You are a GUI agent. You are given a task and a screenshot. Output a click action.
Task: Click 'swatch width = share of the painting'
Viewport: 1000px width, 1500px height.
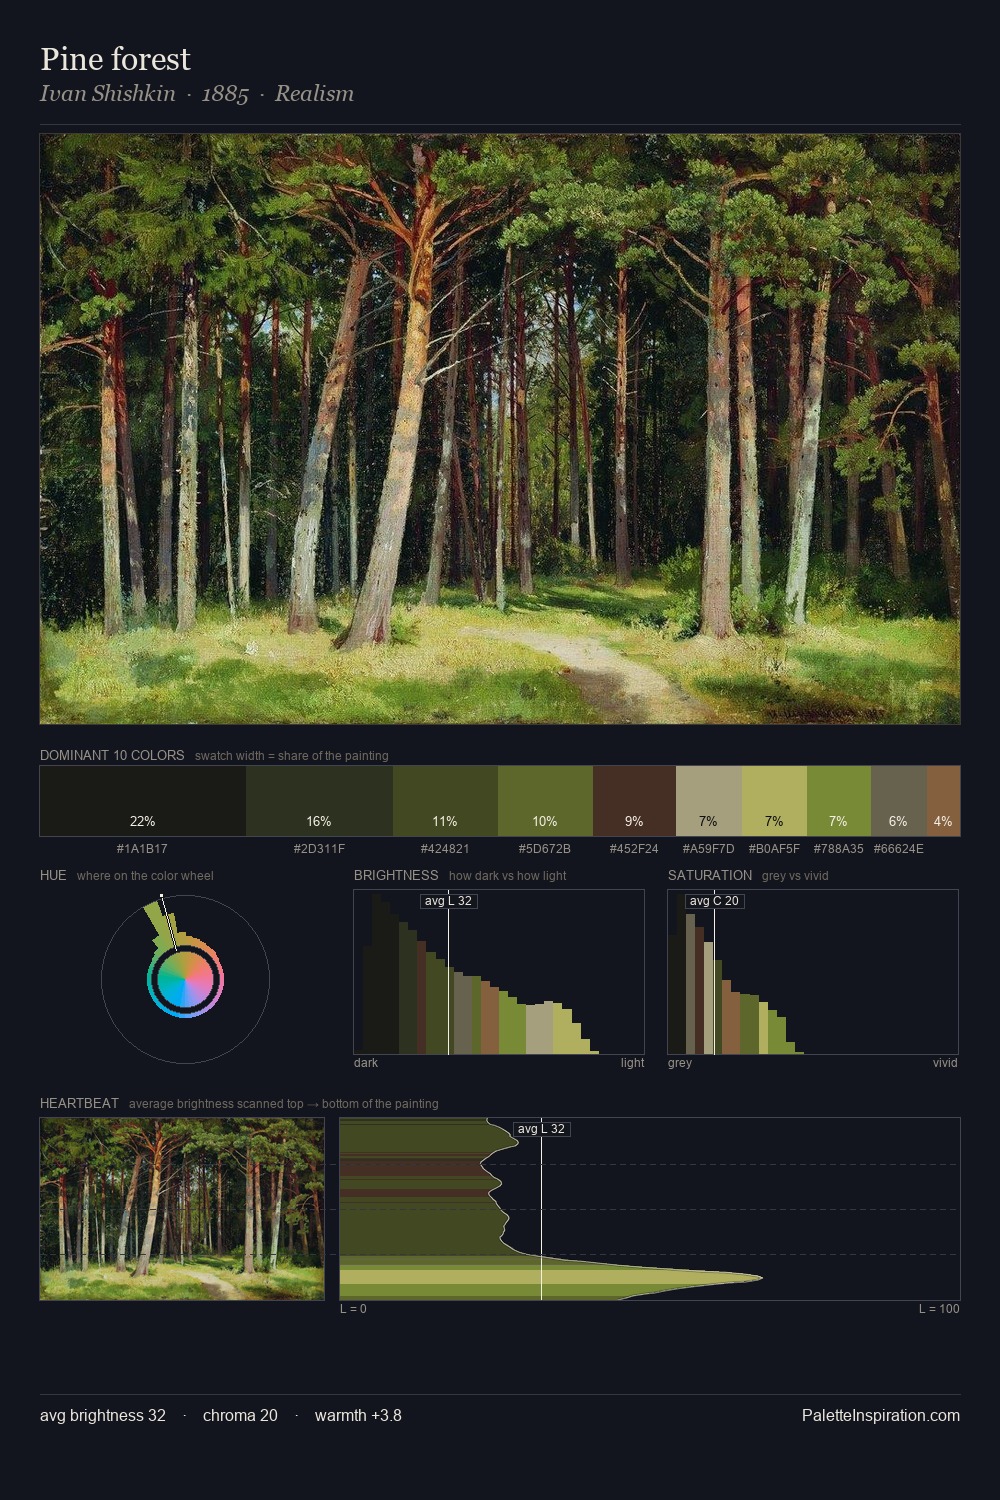(291, 755)
